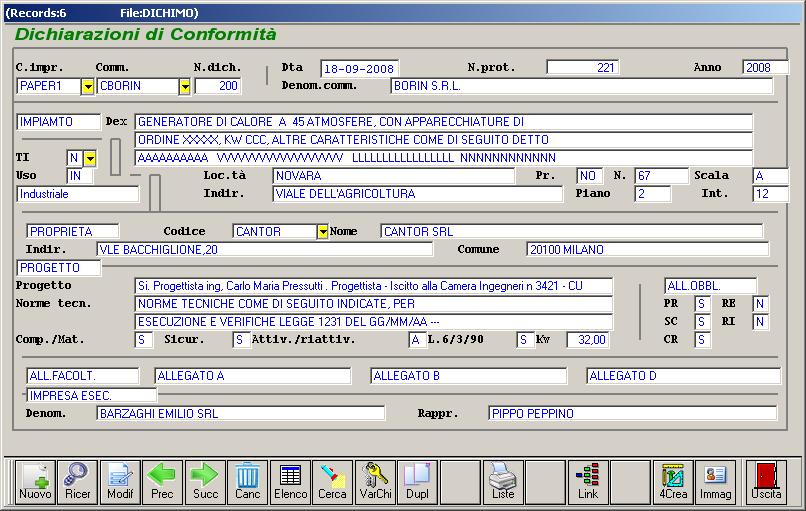806x511 pixels.
Task: Expand the C.impr. PAPER1 dropdown arrow
Action: 88,86
